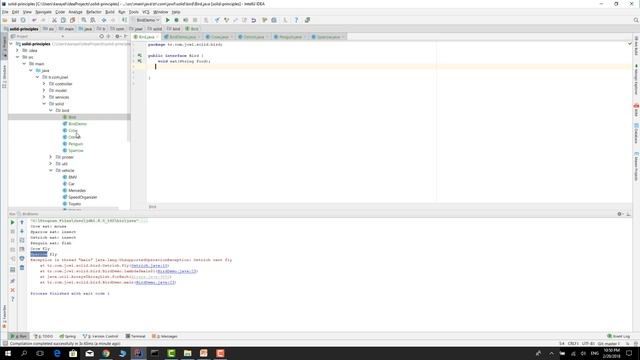Click the Save All floppy icon
The height and width of the screenshot is (360, 640).
coord(14,20)
